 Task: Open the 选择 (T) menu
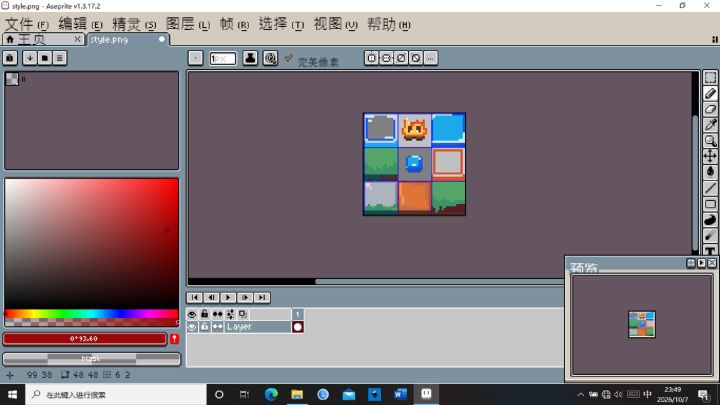tap(281, 24)
